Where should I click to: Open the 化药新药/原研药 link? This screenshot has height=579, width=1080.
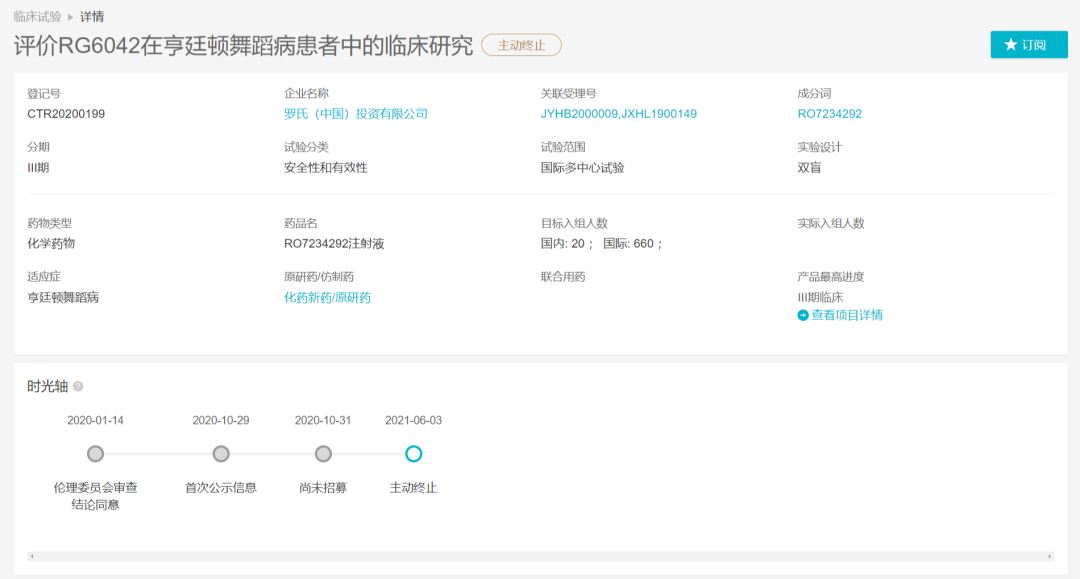(x=327, y=297)
